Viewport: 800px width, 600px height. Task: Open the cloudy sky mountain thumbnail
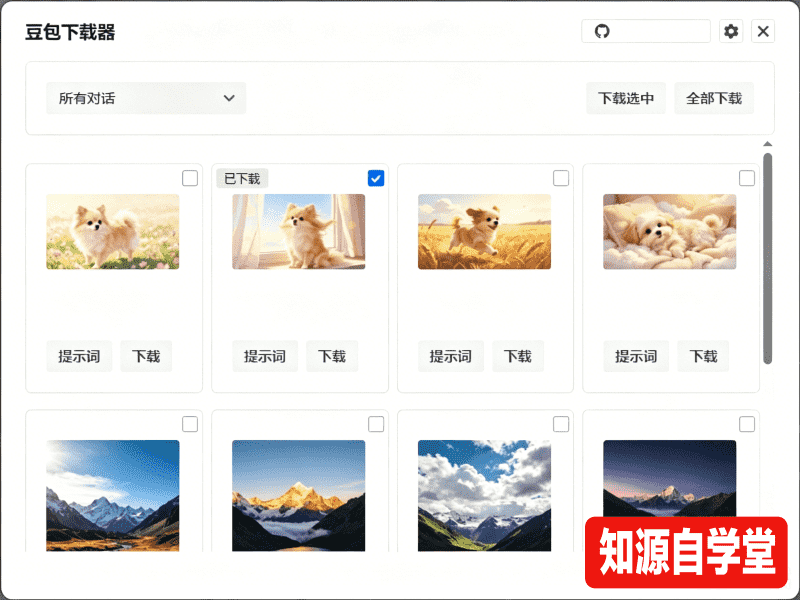point(484,495)
